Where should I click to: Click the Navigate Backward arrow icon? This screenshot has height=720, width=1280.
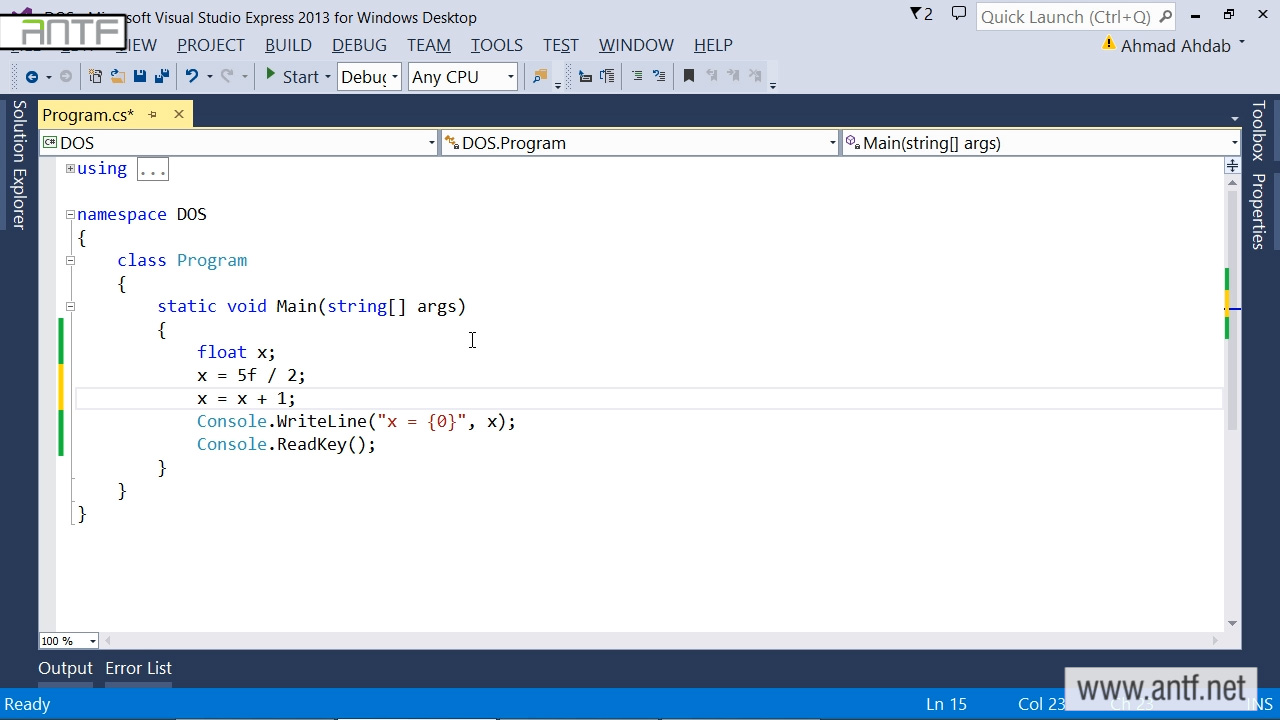pos(32,76)
